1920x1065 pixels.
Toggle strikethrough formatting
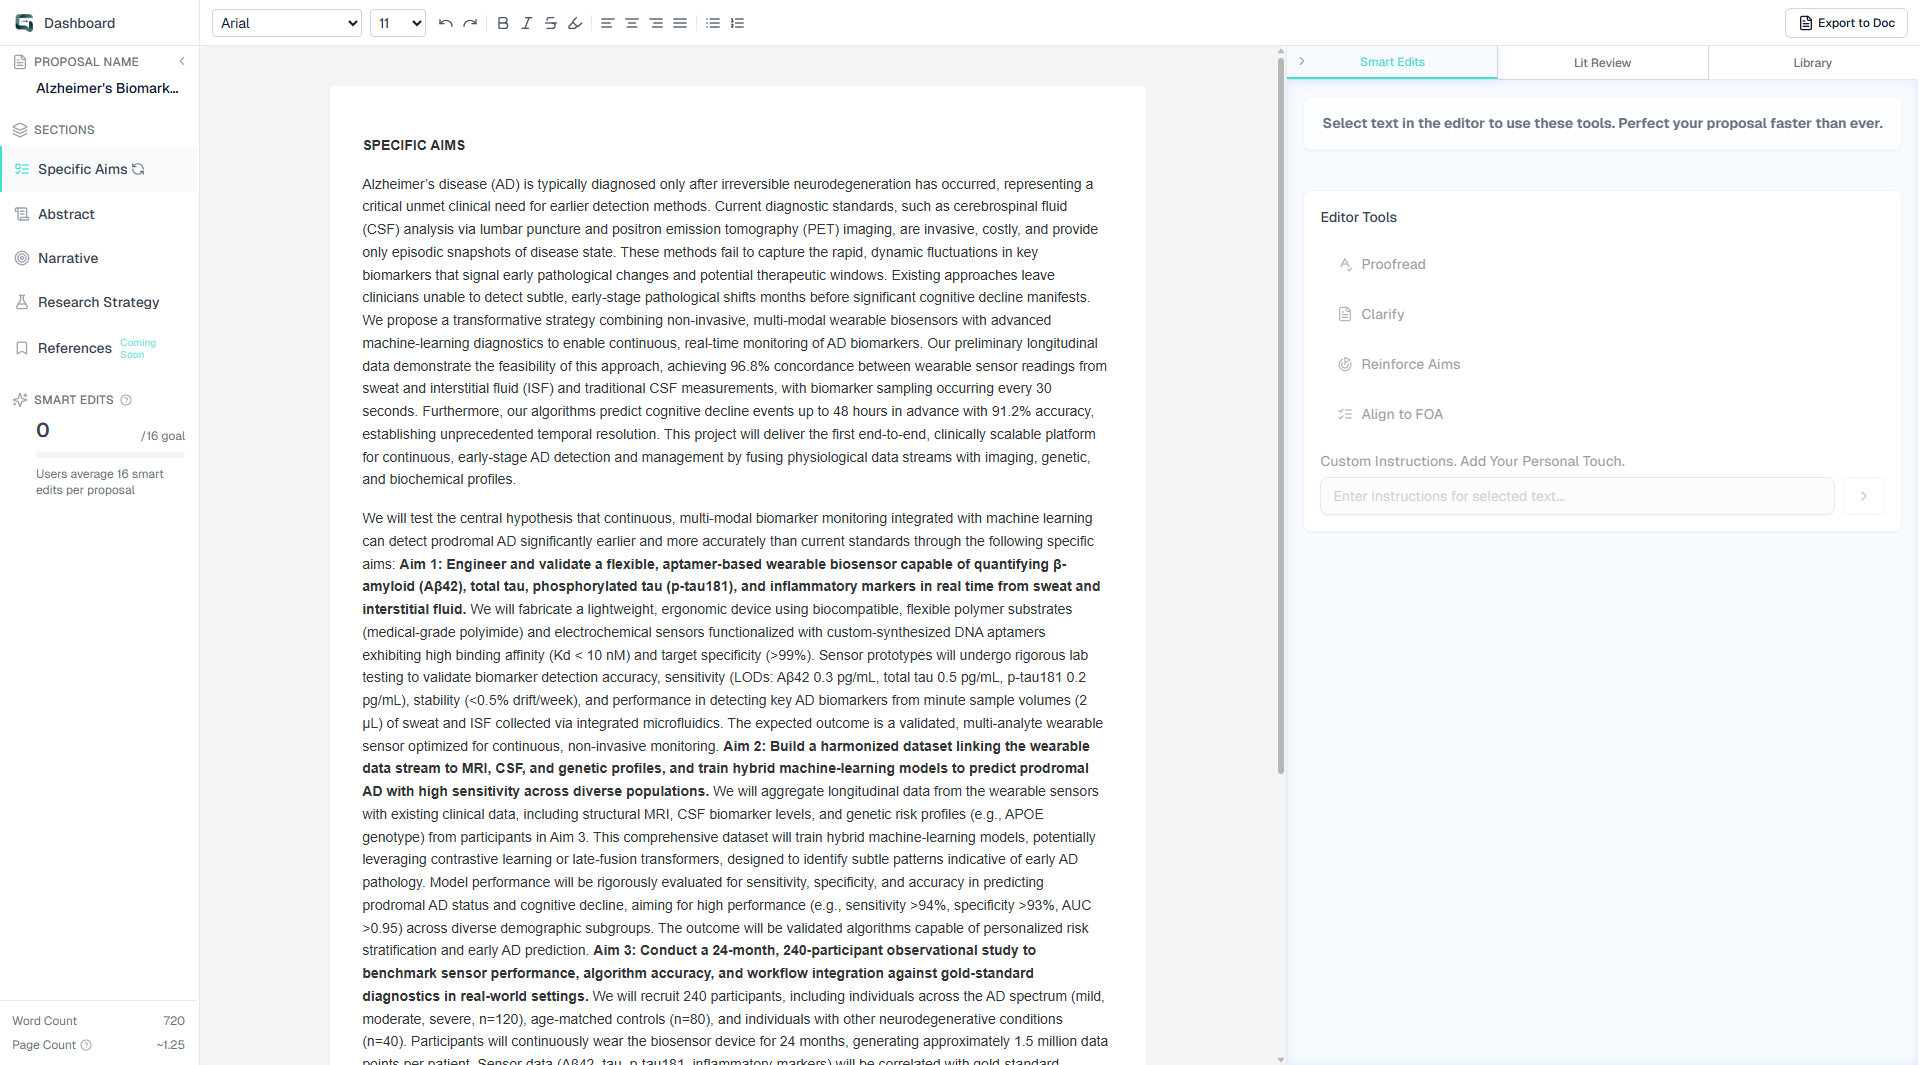point(551,23)
